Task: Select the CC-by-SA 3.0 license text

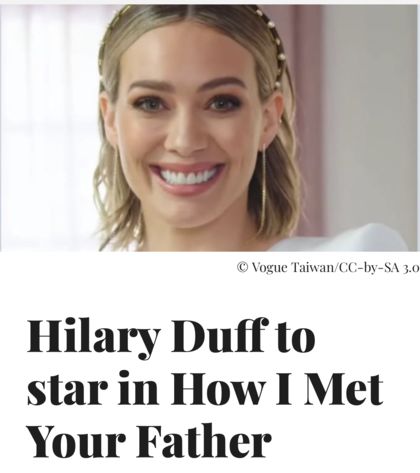Action: pyautogui.click(x=378, y=267)
